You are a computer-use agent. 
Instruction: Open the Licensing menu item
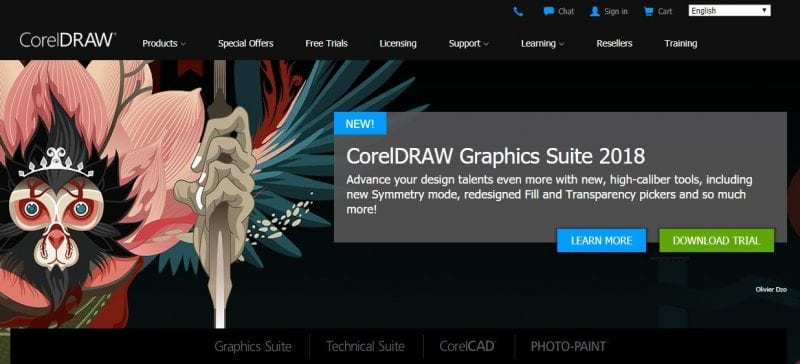pyautogui.click(x=398, y=43)
